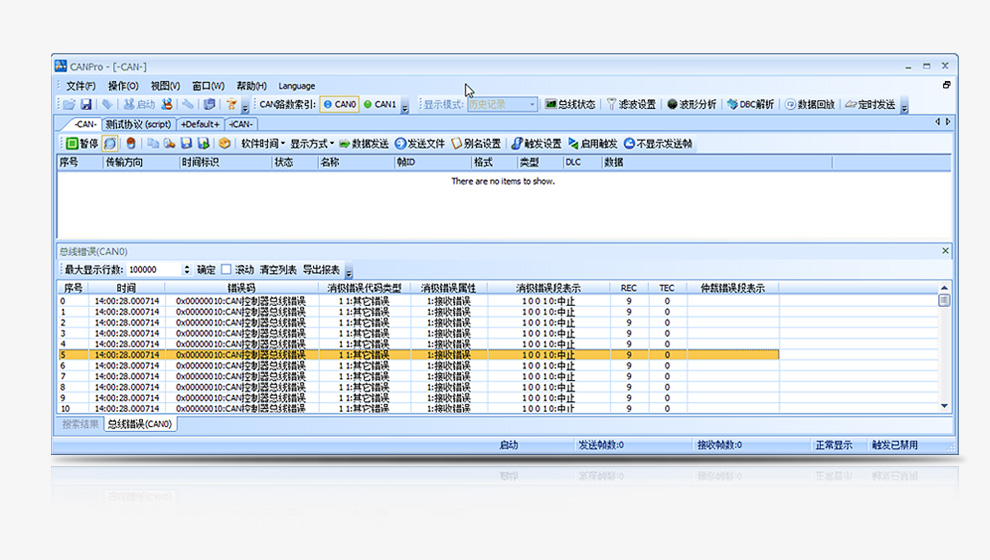Viewport: 990px width, 560px height.
Task: Click the blue tag icon in the main toolbar
Action: click(x=107, y=104)
